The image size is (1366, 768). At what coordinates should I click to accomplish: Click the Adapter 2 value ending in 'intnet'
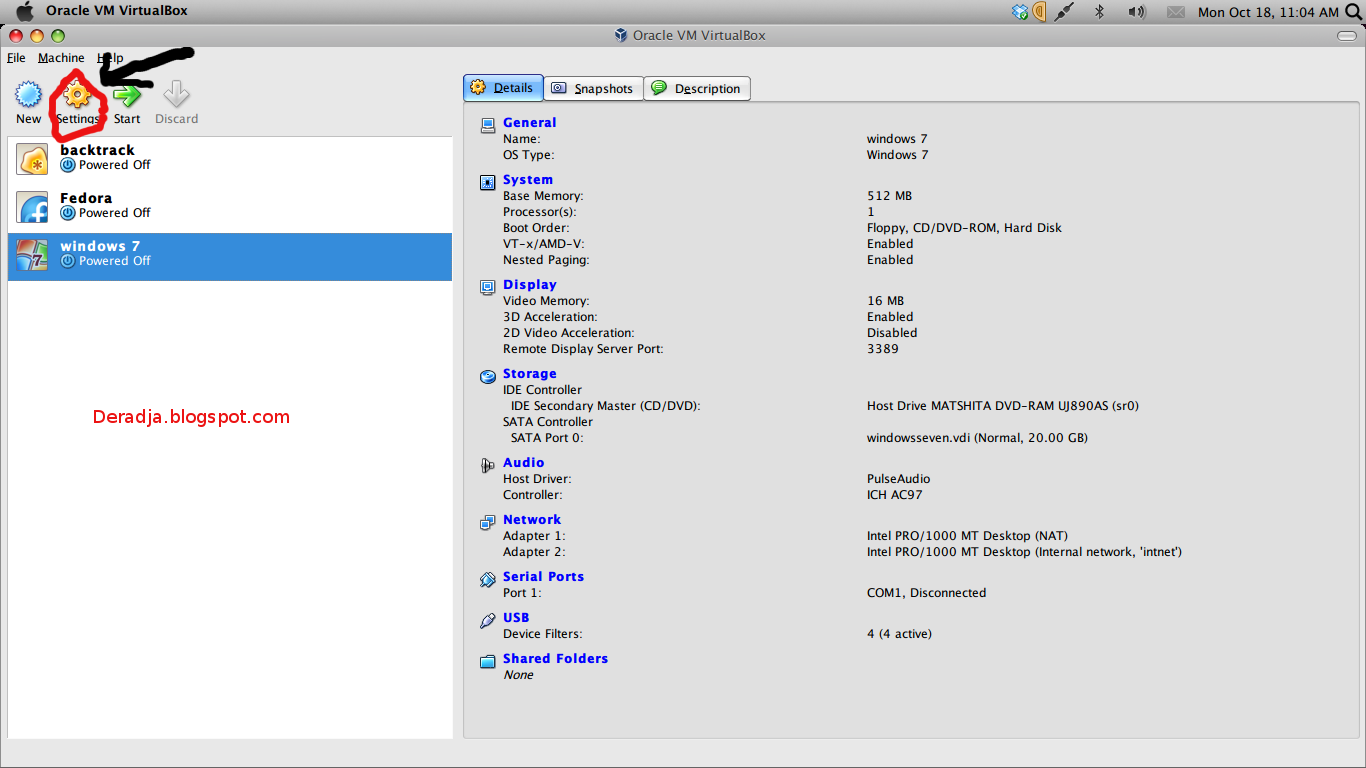click(x=1024, y=552)
